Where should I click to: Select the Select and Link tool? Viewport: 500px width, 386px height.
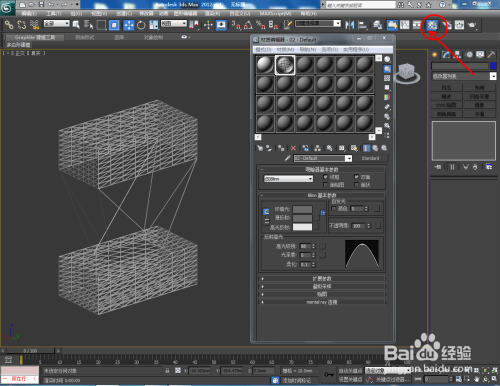[9, 25]
